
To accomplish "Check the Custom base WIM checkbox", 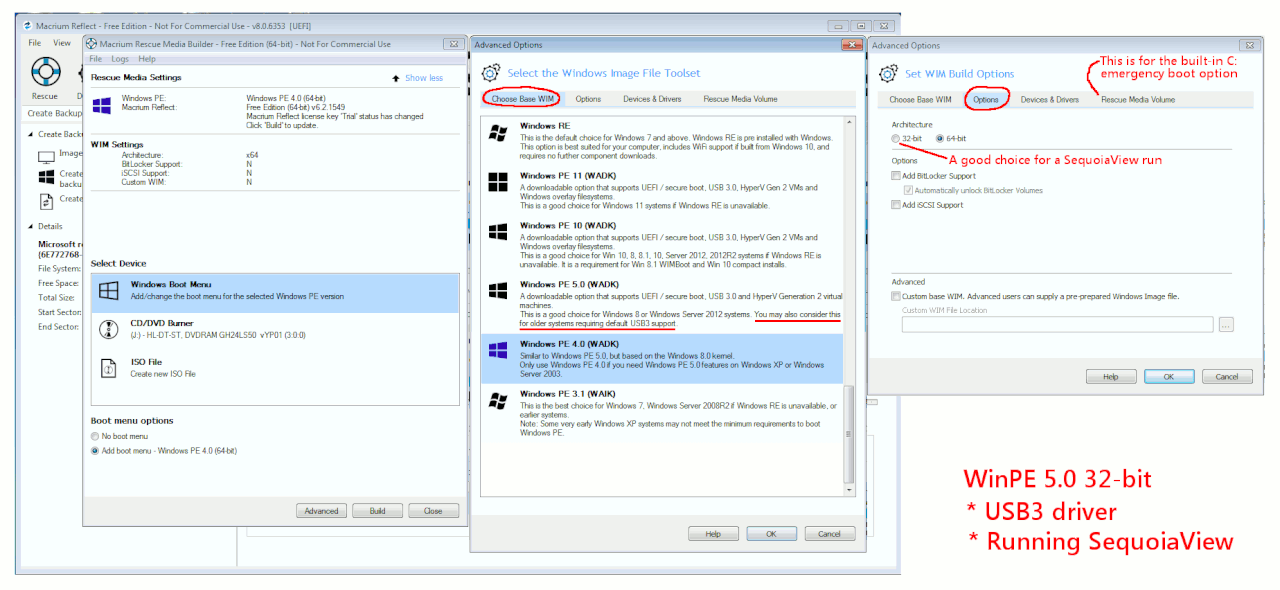I will [895, 296].
